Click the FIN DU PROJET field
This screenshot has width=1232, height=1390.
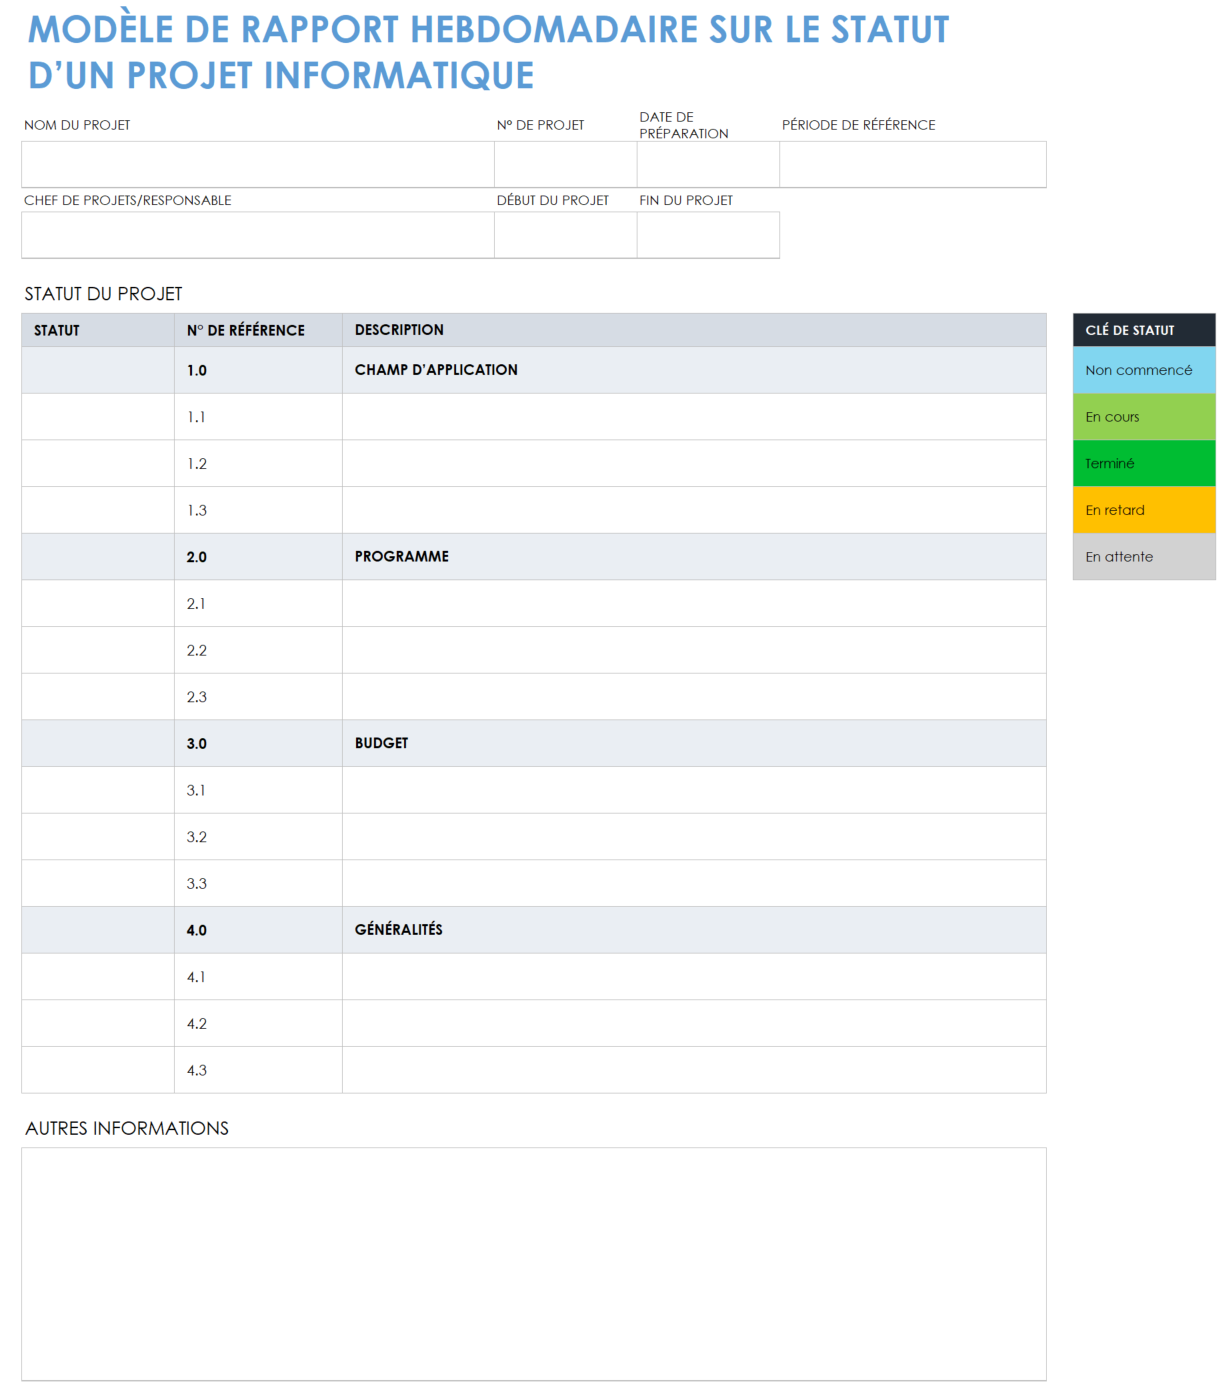(707, 234)
